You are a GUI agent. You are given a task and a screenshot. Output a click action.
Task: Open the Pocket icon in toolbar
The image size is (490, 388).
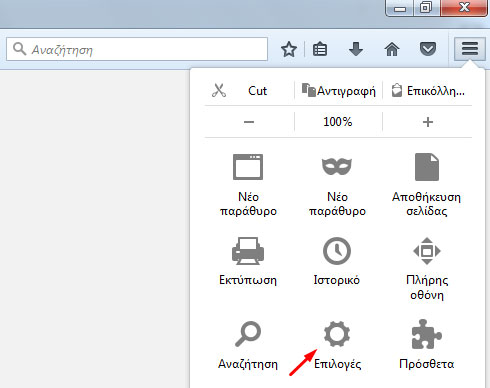coord(428,49)
